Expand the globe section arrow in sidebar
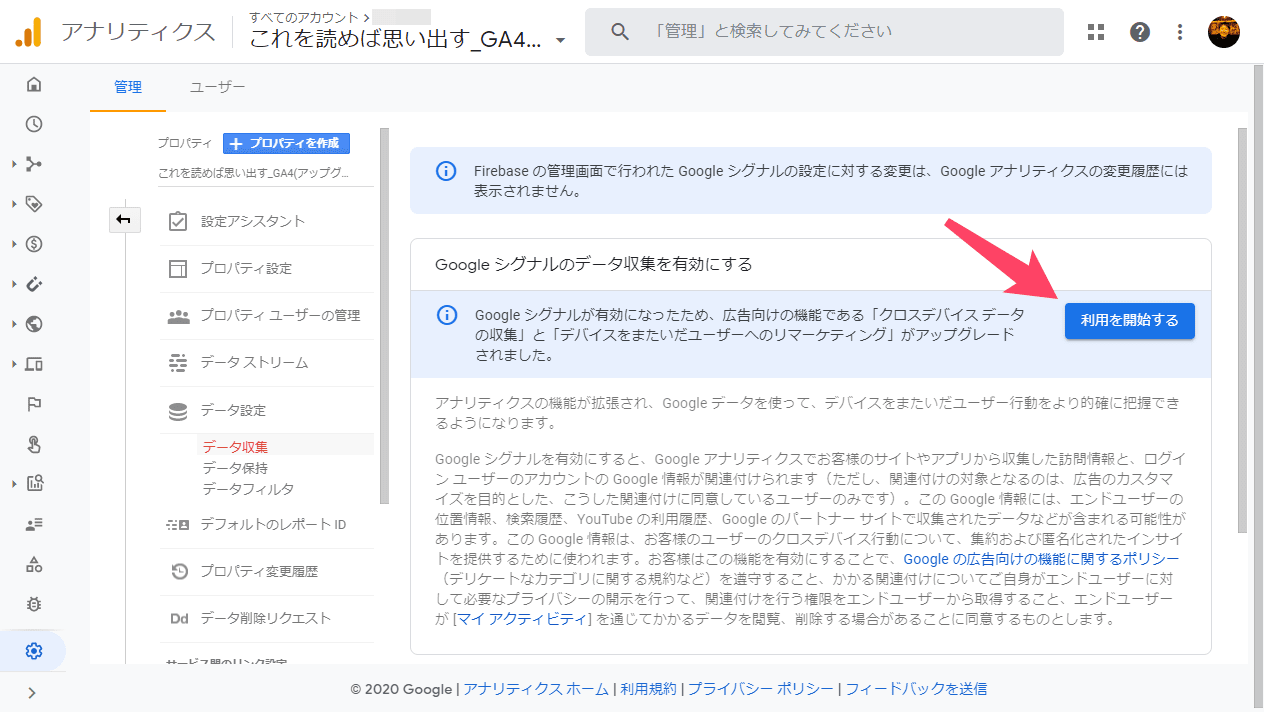The height and width of the screenshot is (712, 1264). pos(14,324)
